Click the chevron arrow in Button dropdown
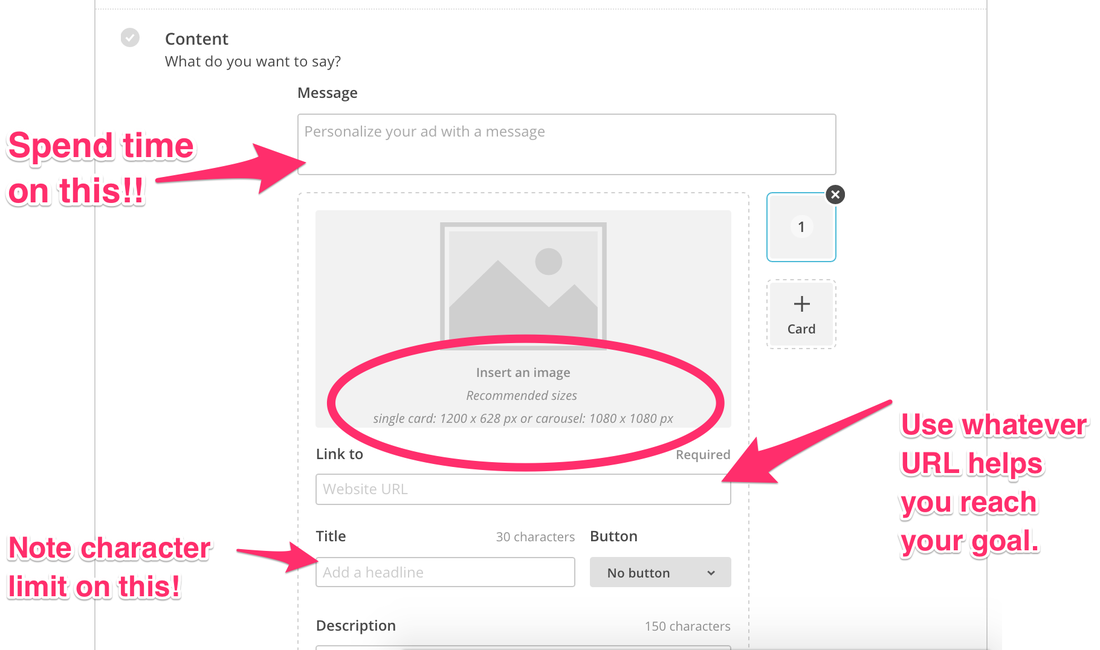 pyautogui.click(x=711, y=573)
